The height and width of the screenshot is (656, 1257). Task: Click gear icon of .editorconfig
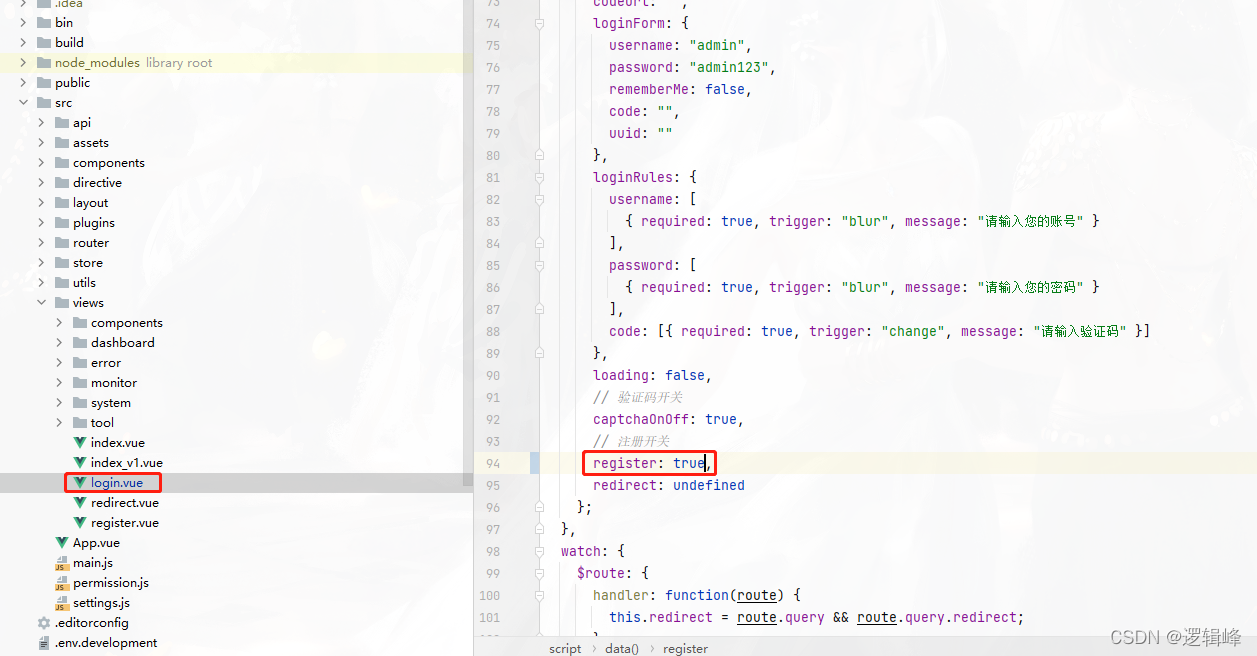(44, 622)
